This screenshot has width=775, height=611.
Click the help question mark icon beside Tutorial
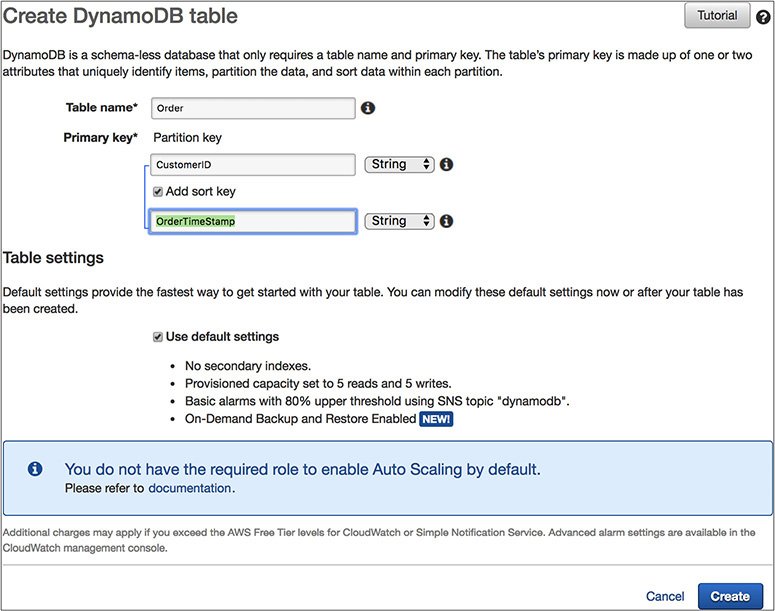pos(763,17)
